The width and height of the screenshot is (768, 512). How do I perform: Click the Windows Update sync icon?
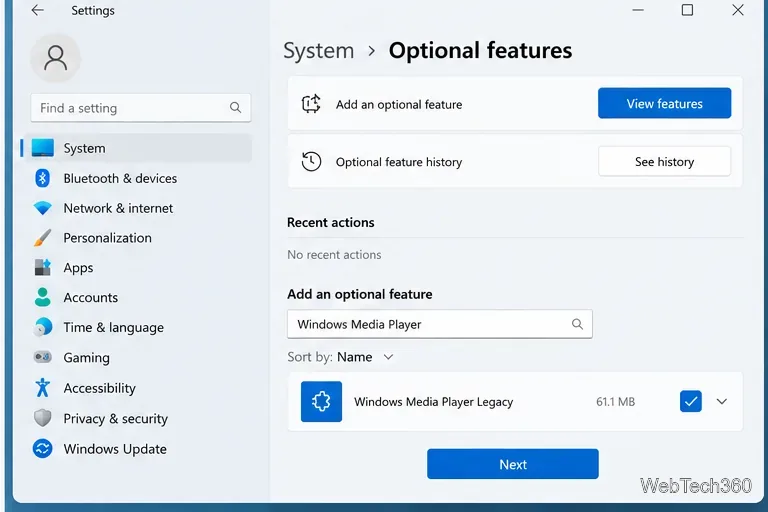(x=43, y=448)
